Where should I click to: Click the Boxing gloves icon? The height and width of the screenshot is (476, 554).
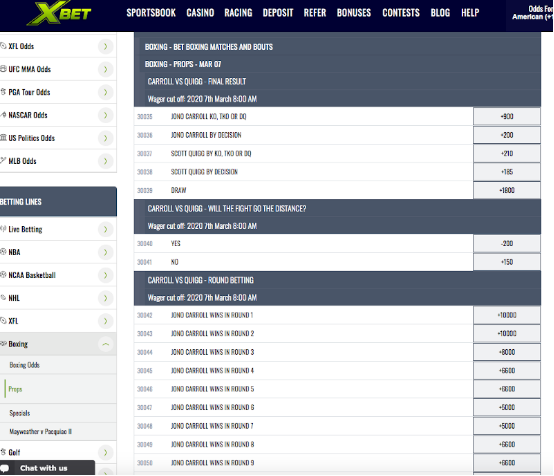[x=3, y=343]
